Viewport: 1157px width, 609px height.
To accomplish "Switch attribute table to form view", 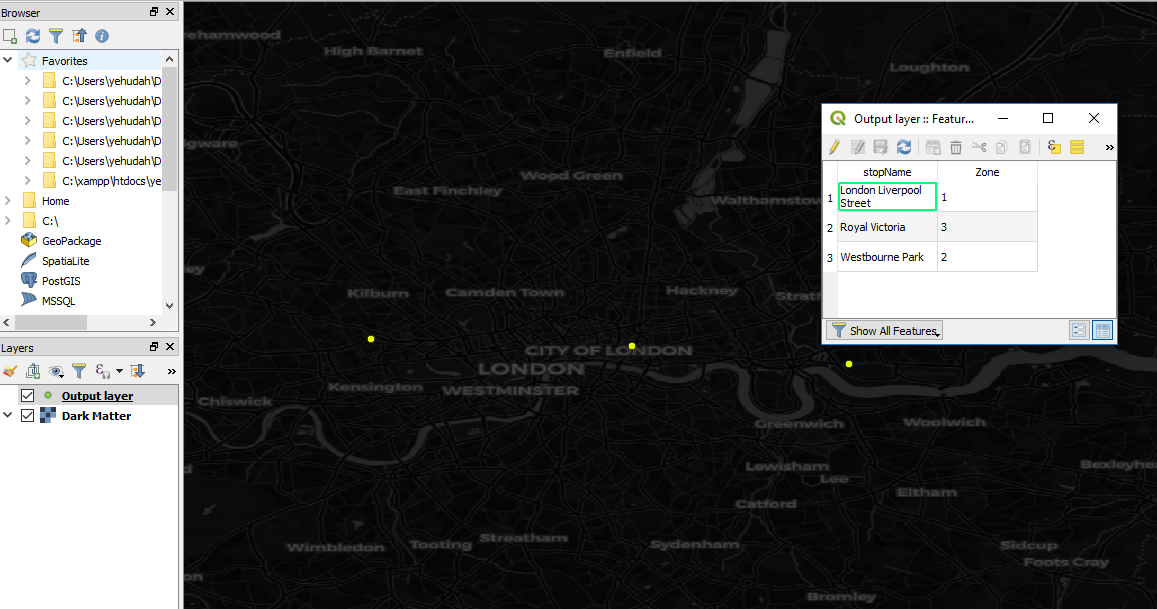I will click(1079, 331).
